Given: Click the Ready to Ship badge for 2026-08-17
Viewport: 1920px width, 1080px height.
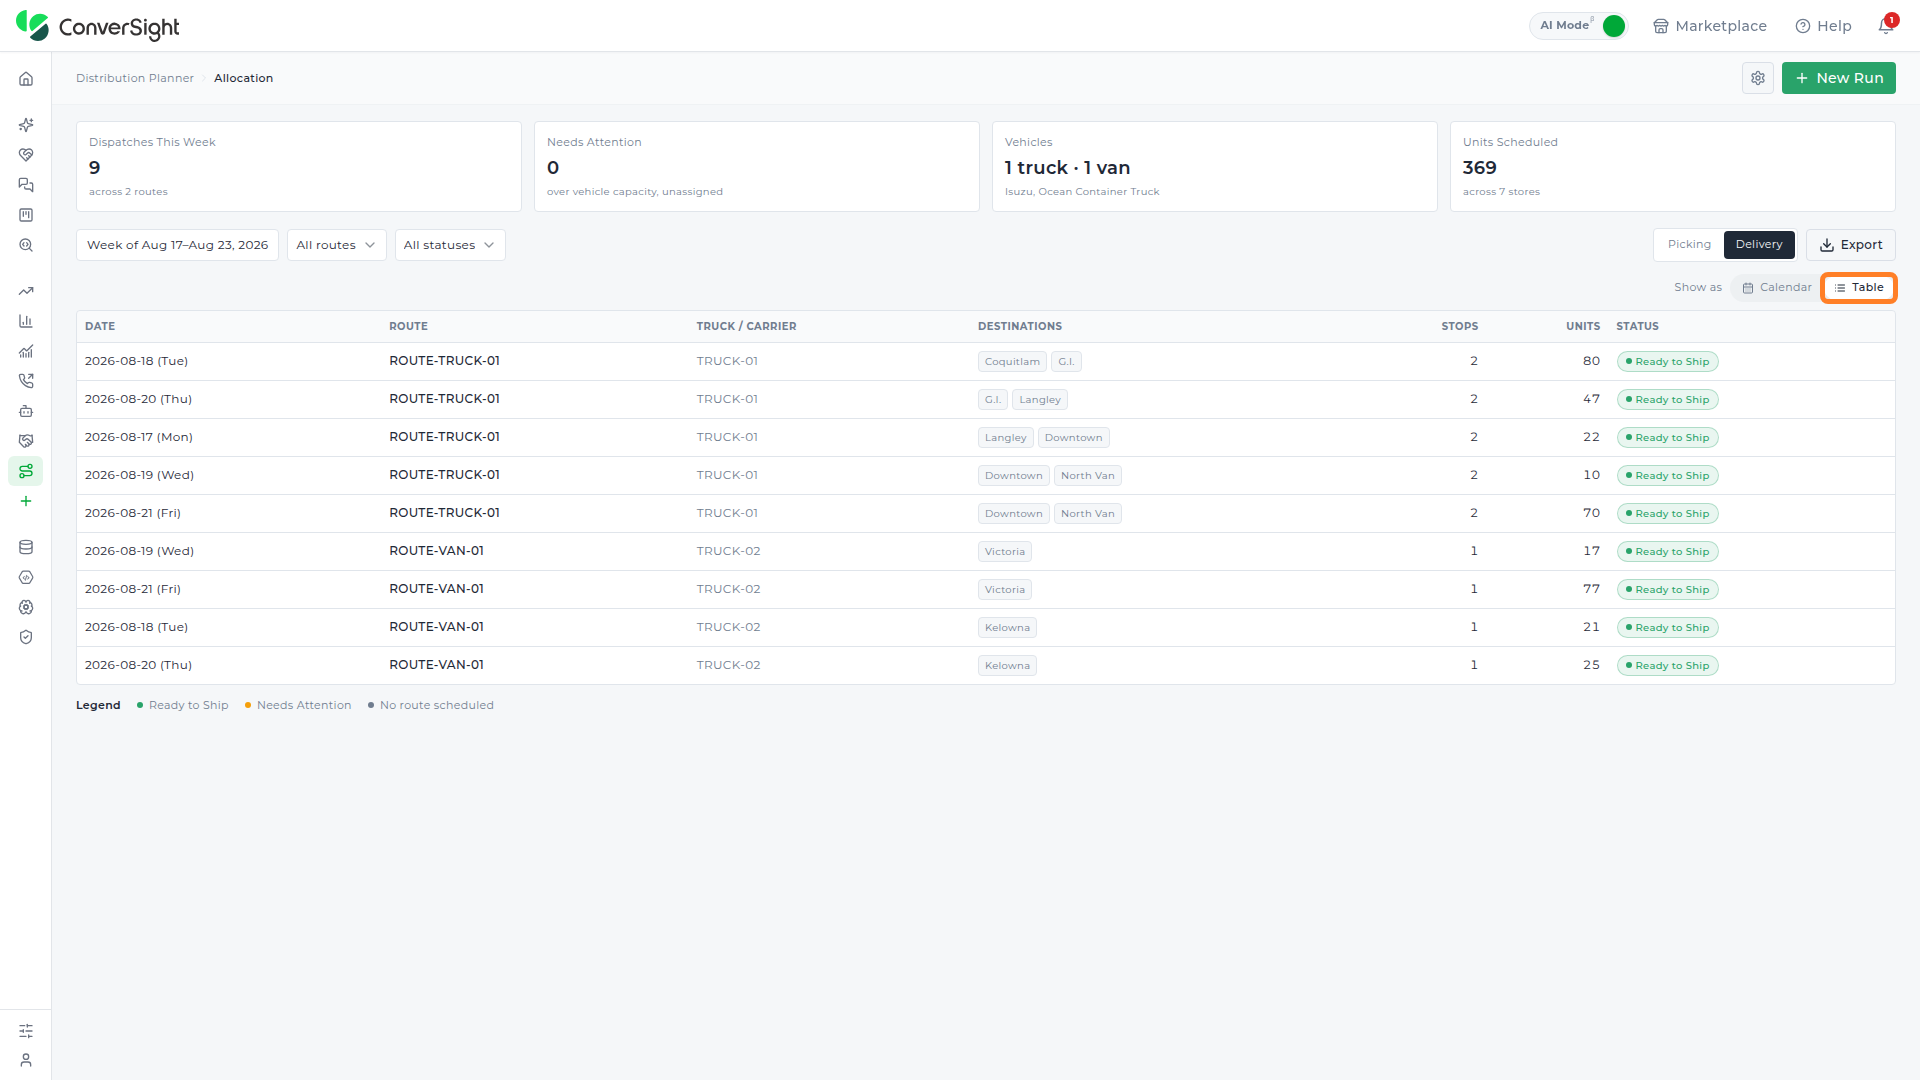Looking at the screenshot, I should click(x=1667, y=438).
